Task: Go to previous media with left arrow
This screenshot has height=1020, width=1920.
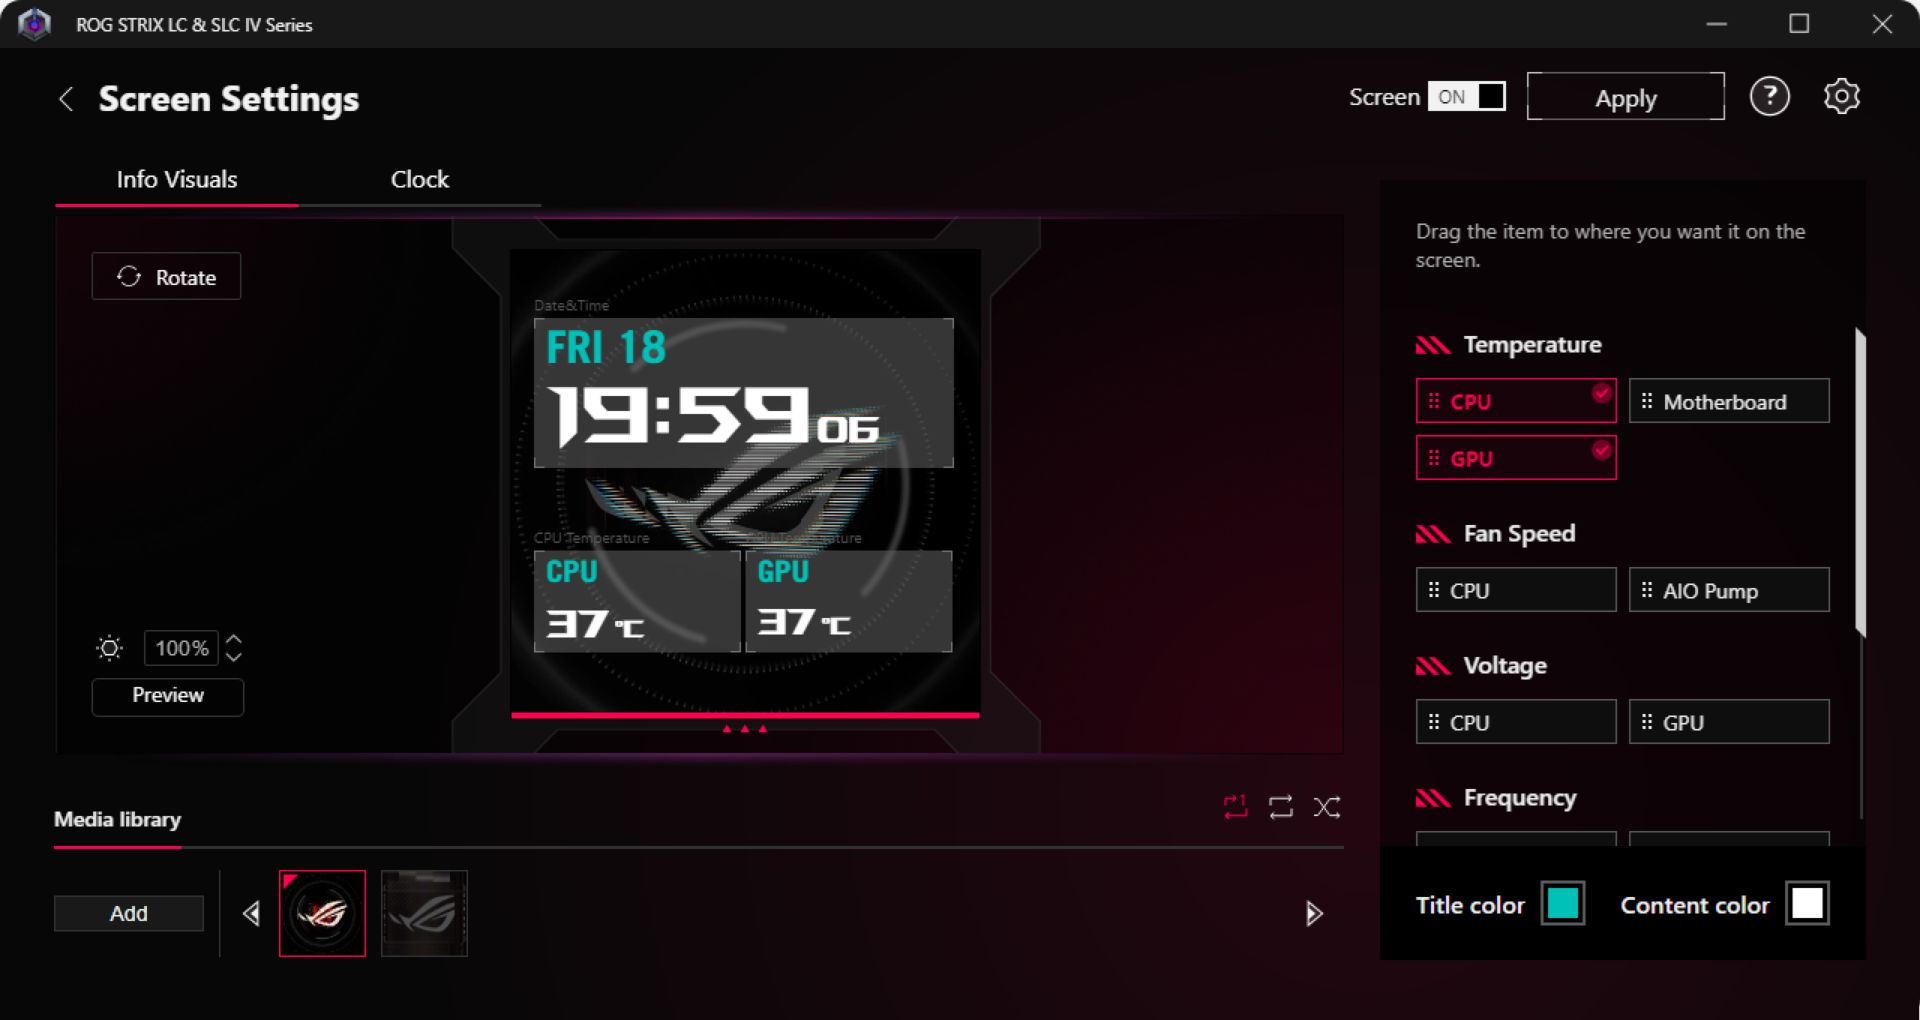Action: [x=251, y=913]
